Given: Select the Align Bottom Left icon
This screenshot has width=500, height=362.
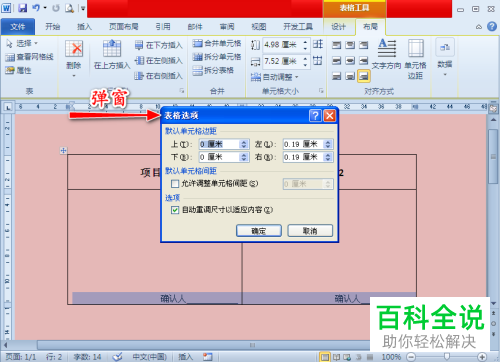Looking at the screenshot, I should tap(337, 76).
